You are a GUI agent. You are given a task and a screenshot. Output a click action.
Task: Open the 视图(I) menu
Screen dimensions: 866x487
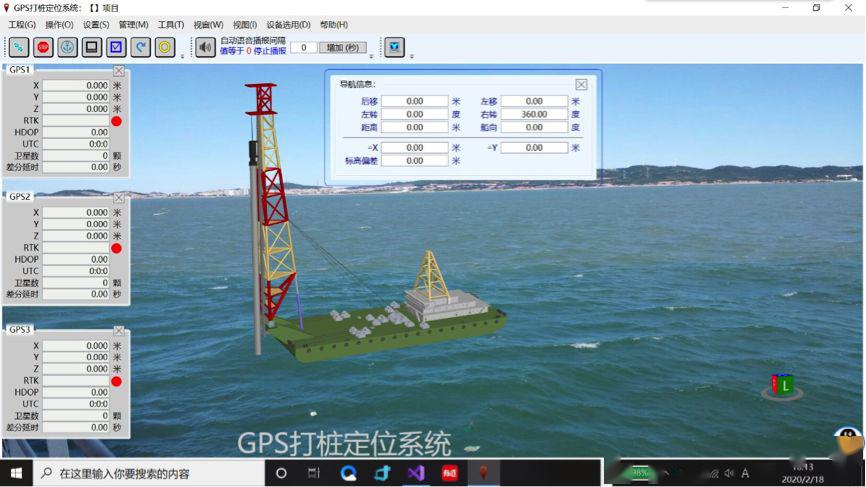coord(245,25)
